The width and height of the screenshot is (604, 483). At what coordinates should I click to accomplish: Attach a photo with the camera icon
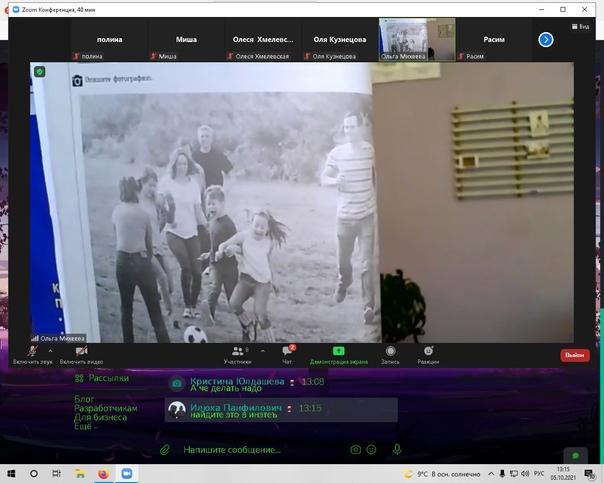pos(356,449)
